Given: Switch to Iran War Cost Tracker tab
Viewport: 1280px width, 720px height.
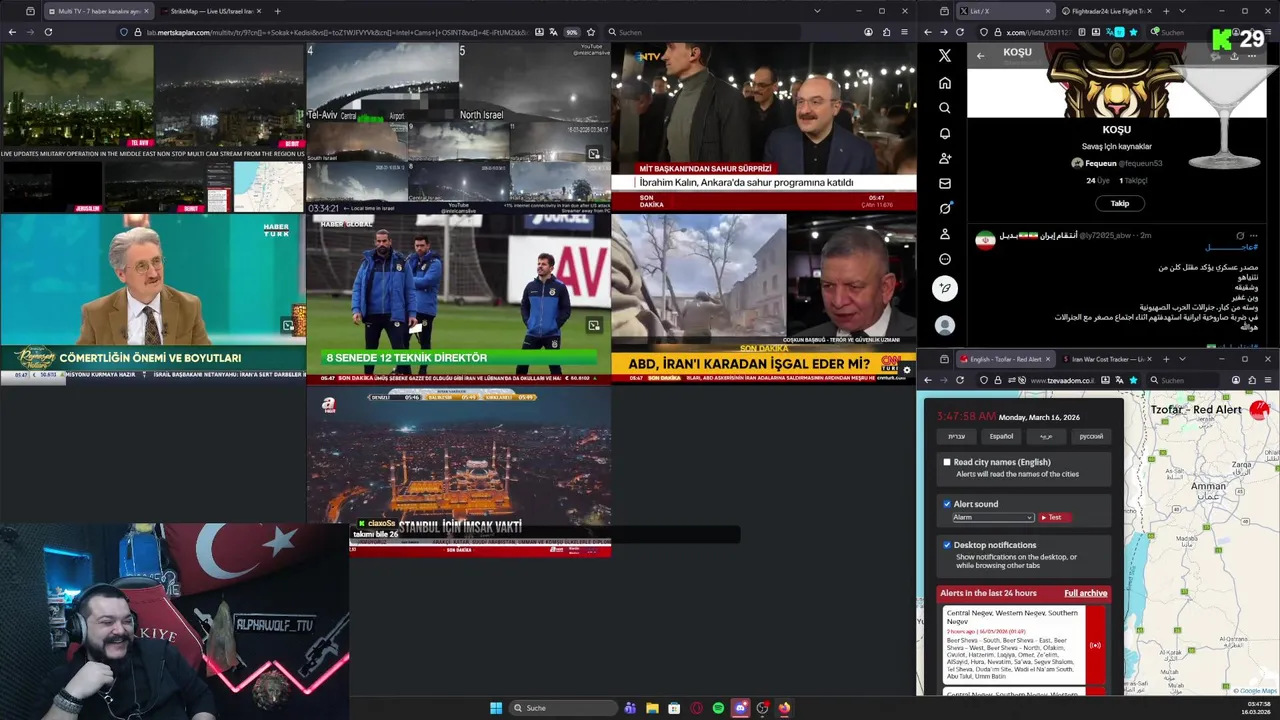Looking at the screenshot, I should 1108,359.
